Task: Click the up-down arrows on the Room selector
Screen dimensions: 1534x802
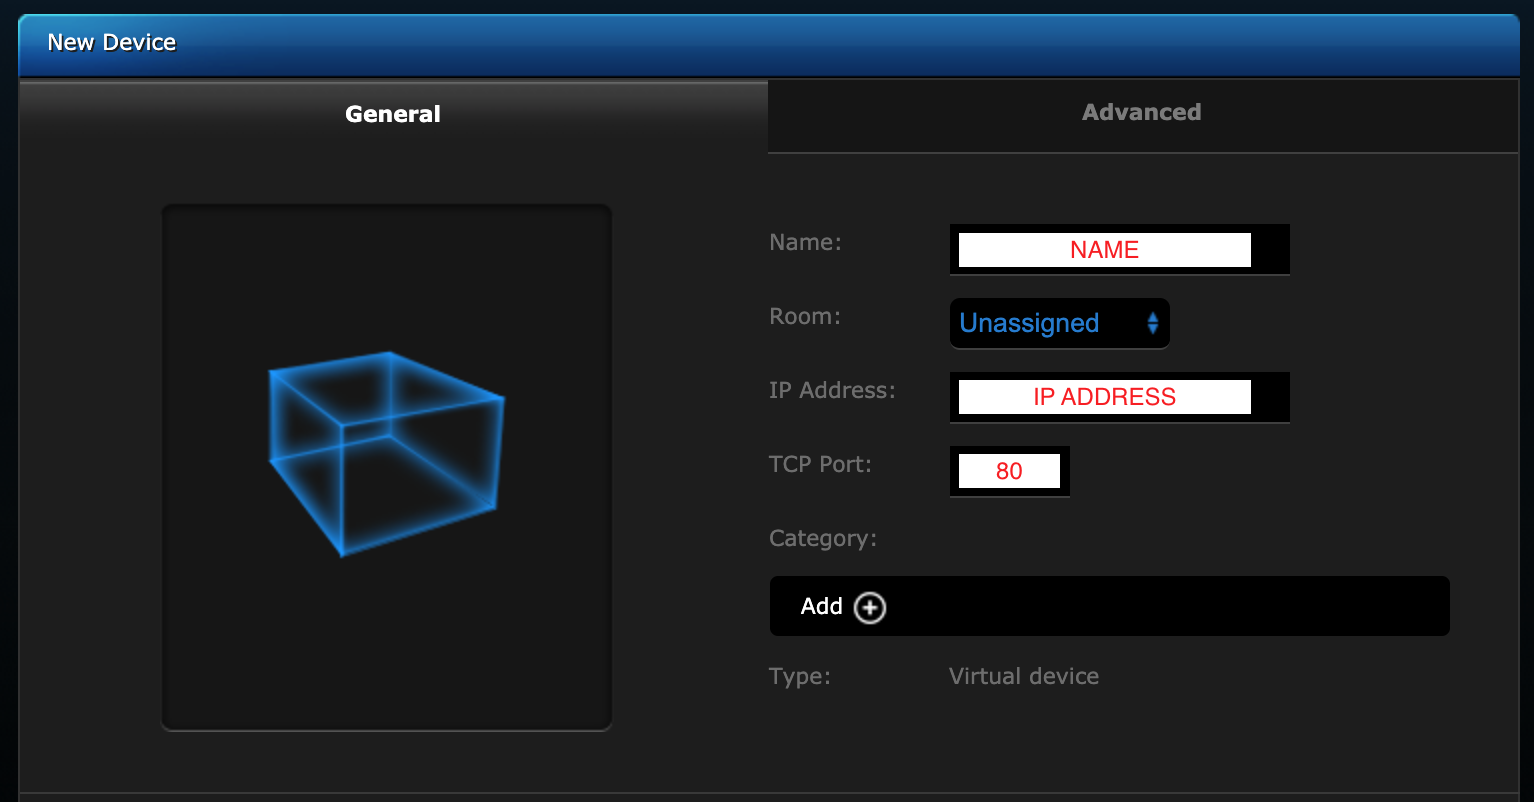Action: pyautogui.click(x=1152, y=323)
